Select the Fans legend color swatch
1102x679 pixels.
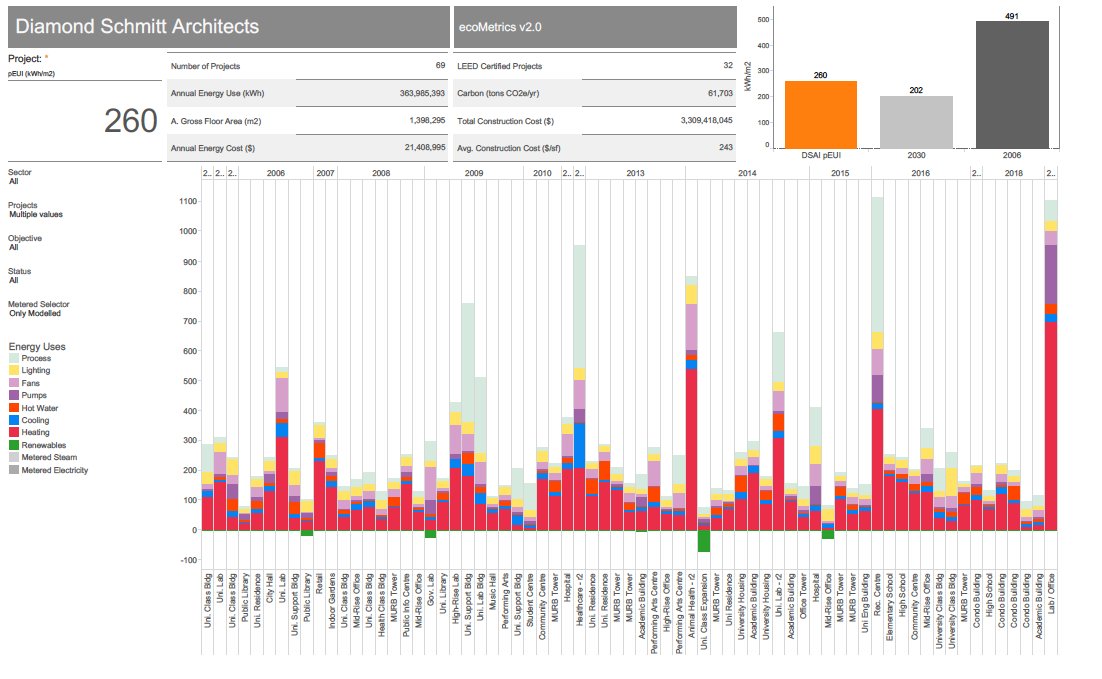pyautogui.click(x=13, y=383)
